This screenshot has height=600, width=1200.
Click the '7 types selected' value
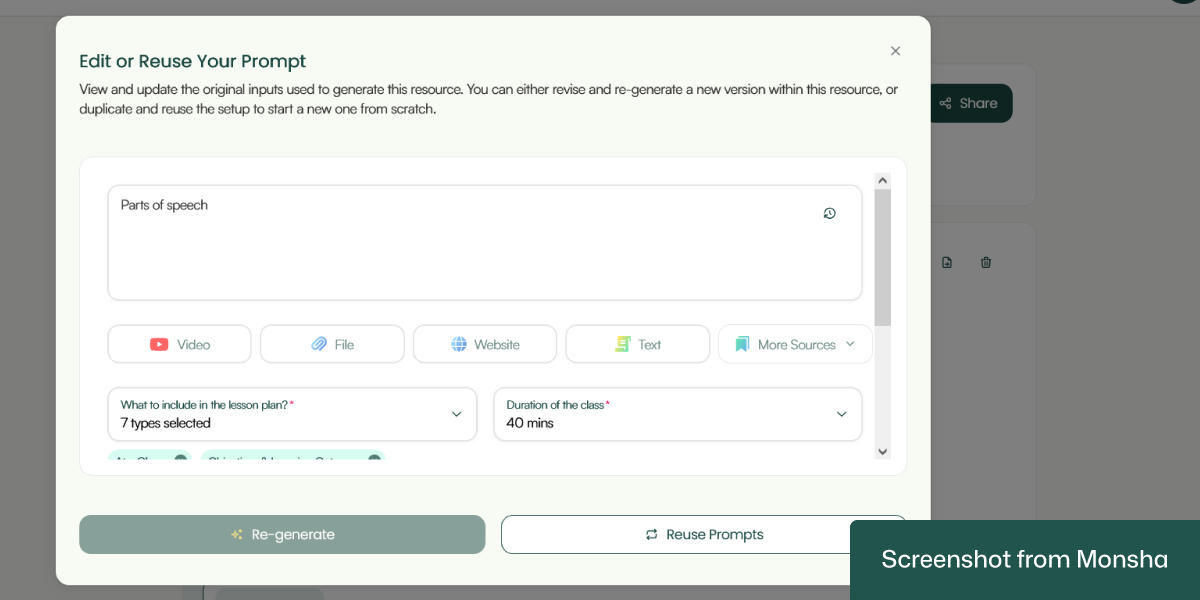[166, 423]
